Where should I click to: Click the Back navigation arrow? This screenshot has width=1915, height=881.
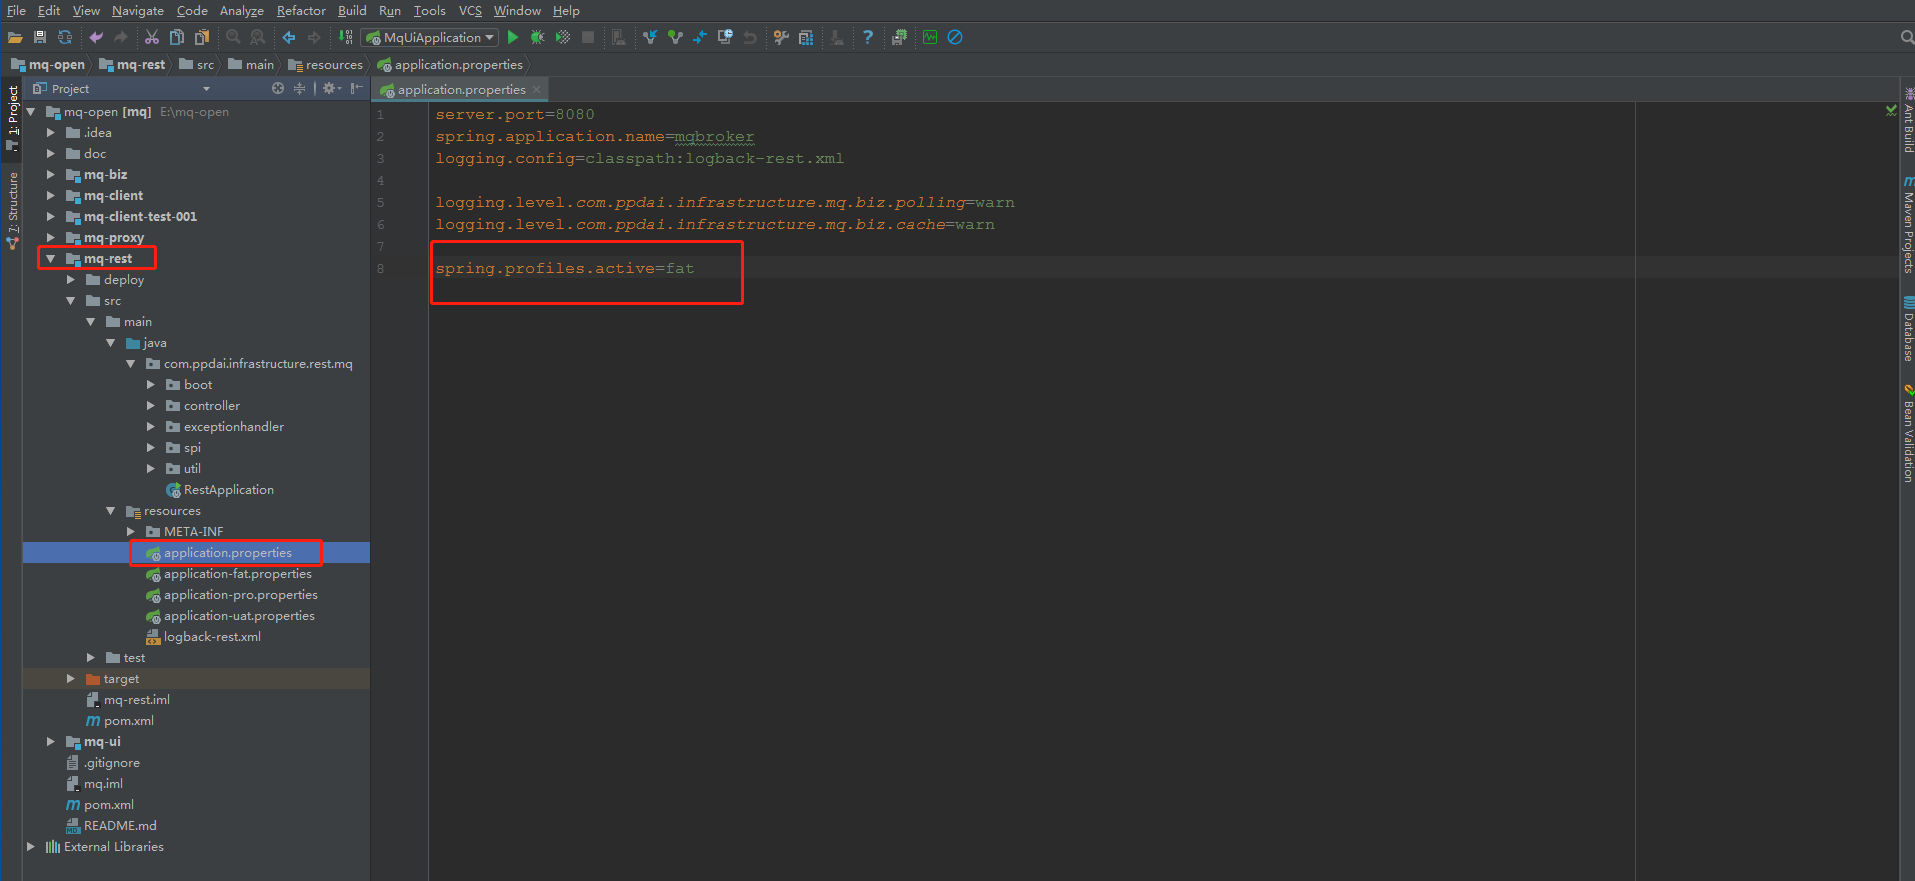point(289,37)
